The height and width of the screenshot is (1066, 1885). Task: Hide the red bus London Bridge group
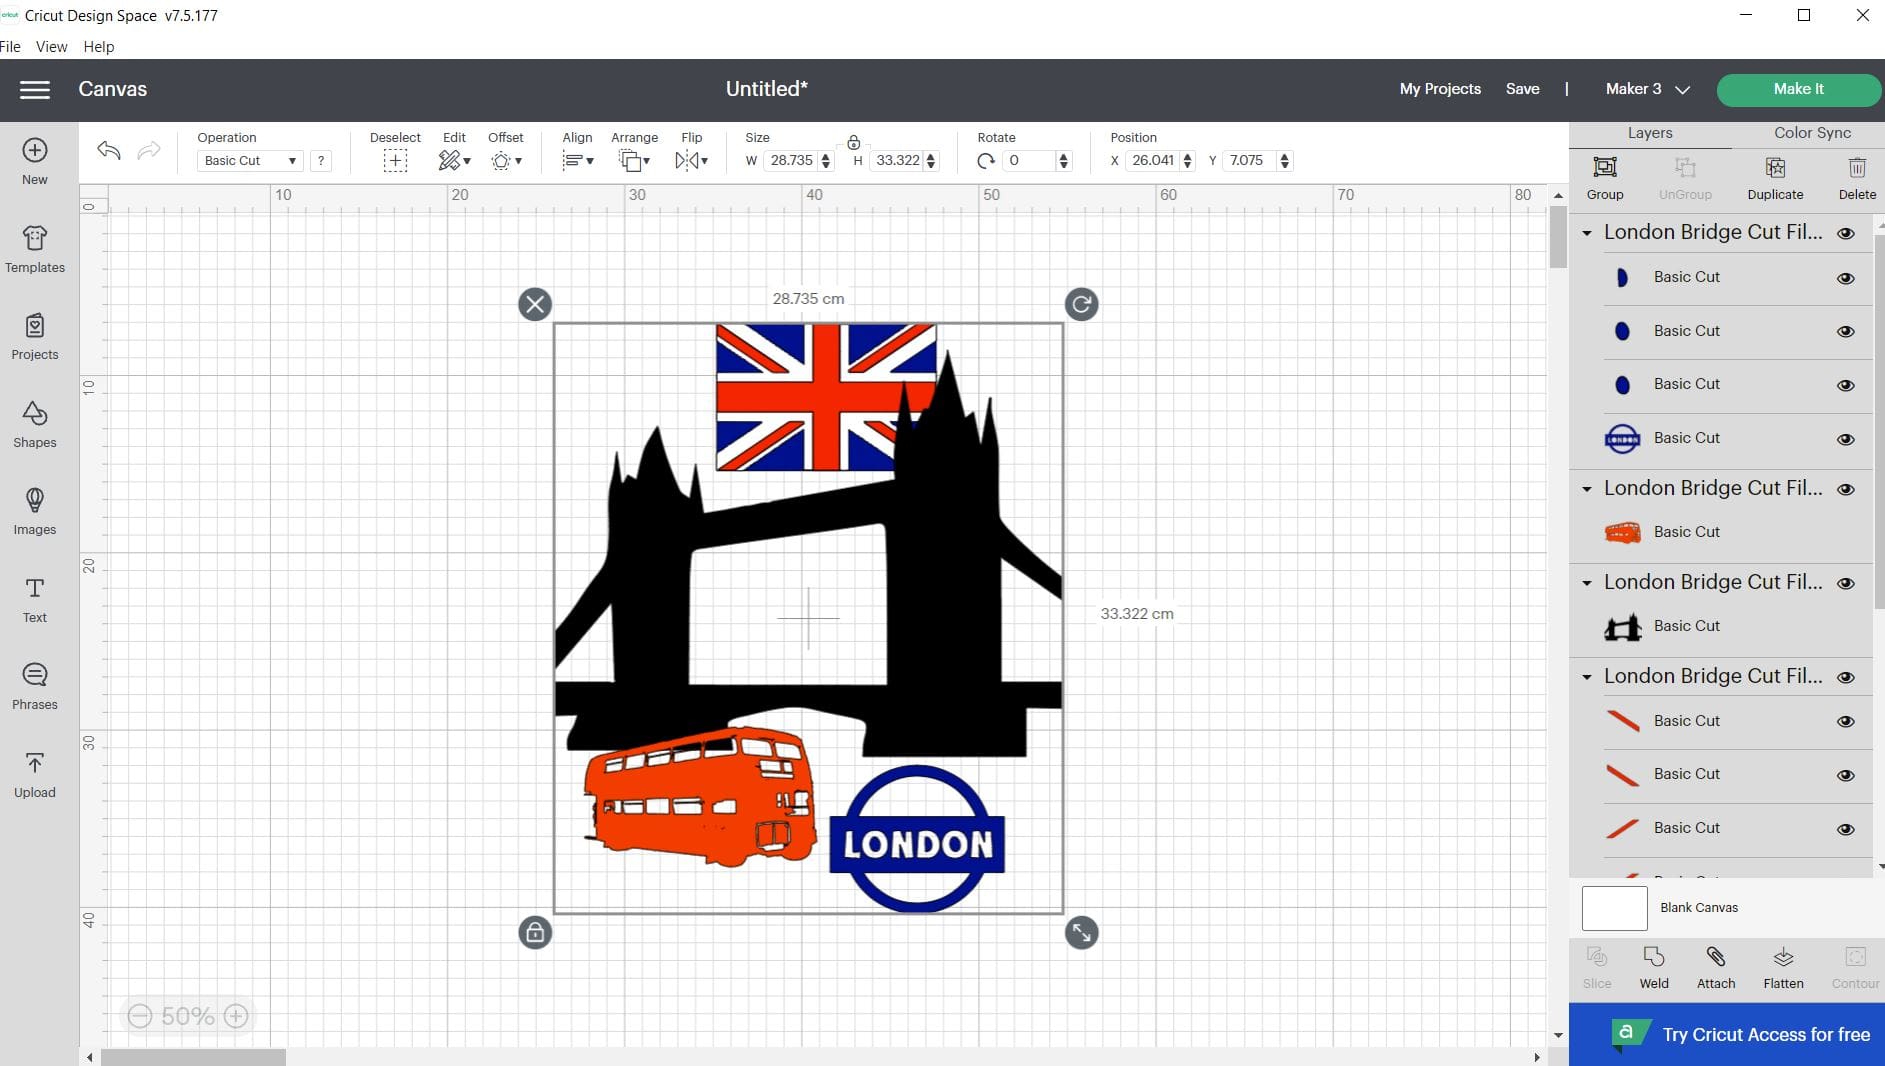pyautogui.click(x=1846, y=489)
